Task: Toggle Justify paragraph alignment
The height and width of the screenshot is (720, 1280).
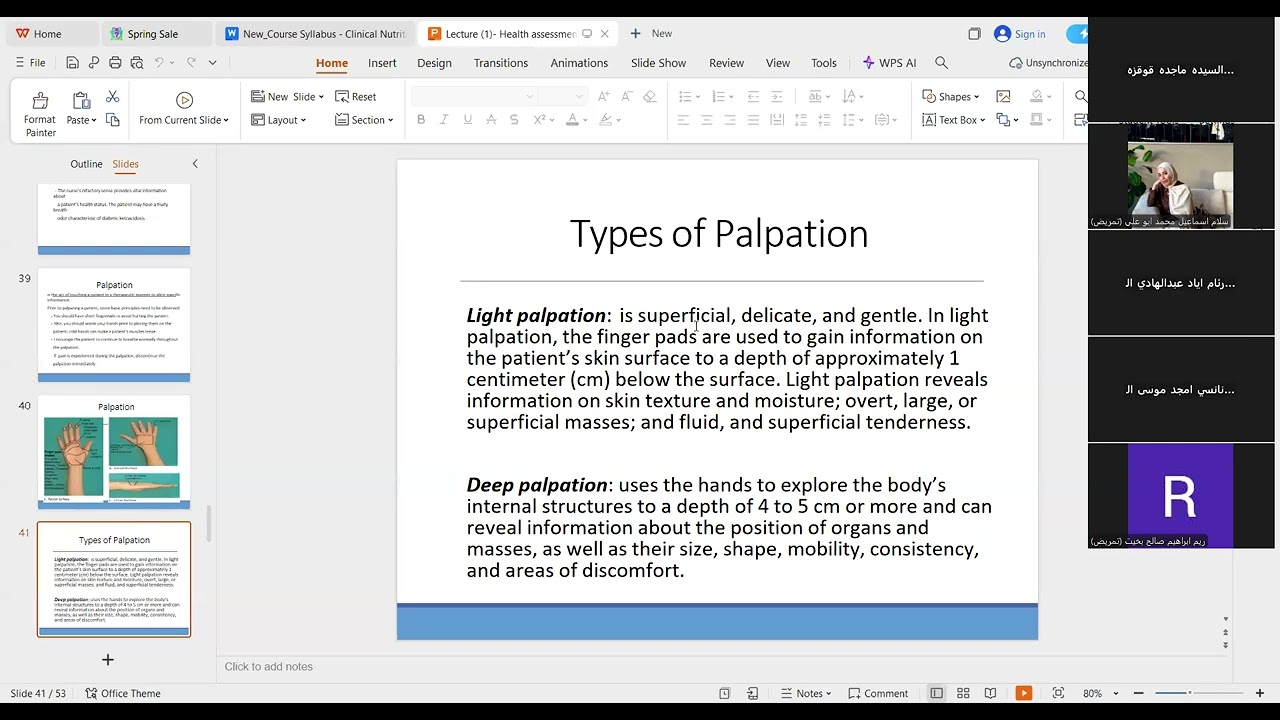Action: [x=753, y=120]
